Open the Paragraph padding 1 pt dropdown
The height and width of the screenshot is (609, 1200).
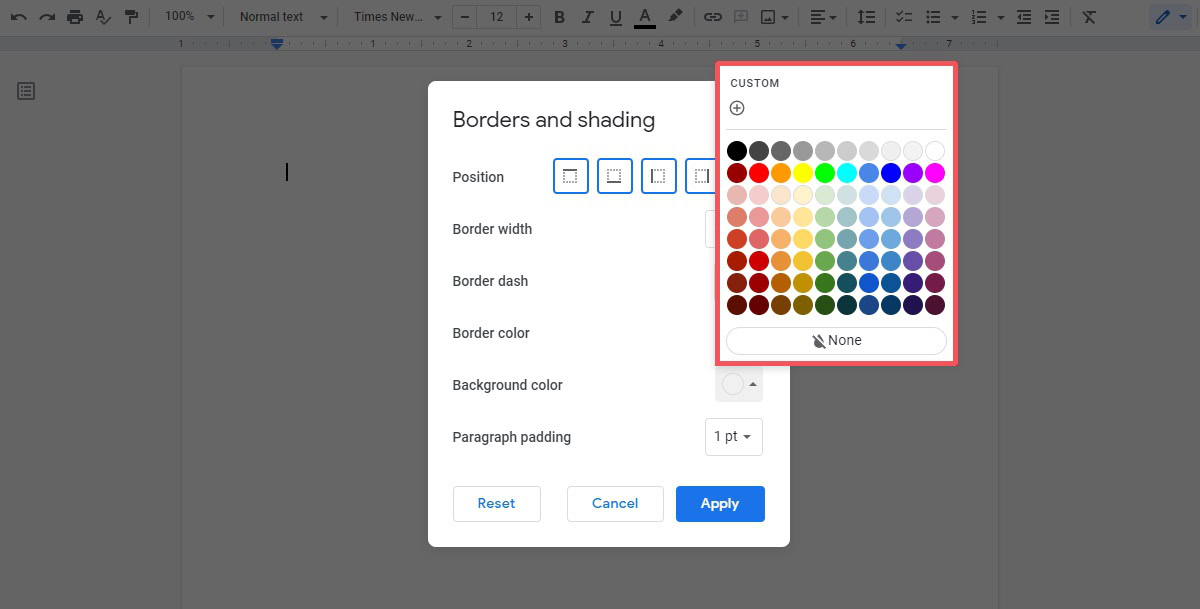pyautogui.click(x=733, y=437)
